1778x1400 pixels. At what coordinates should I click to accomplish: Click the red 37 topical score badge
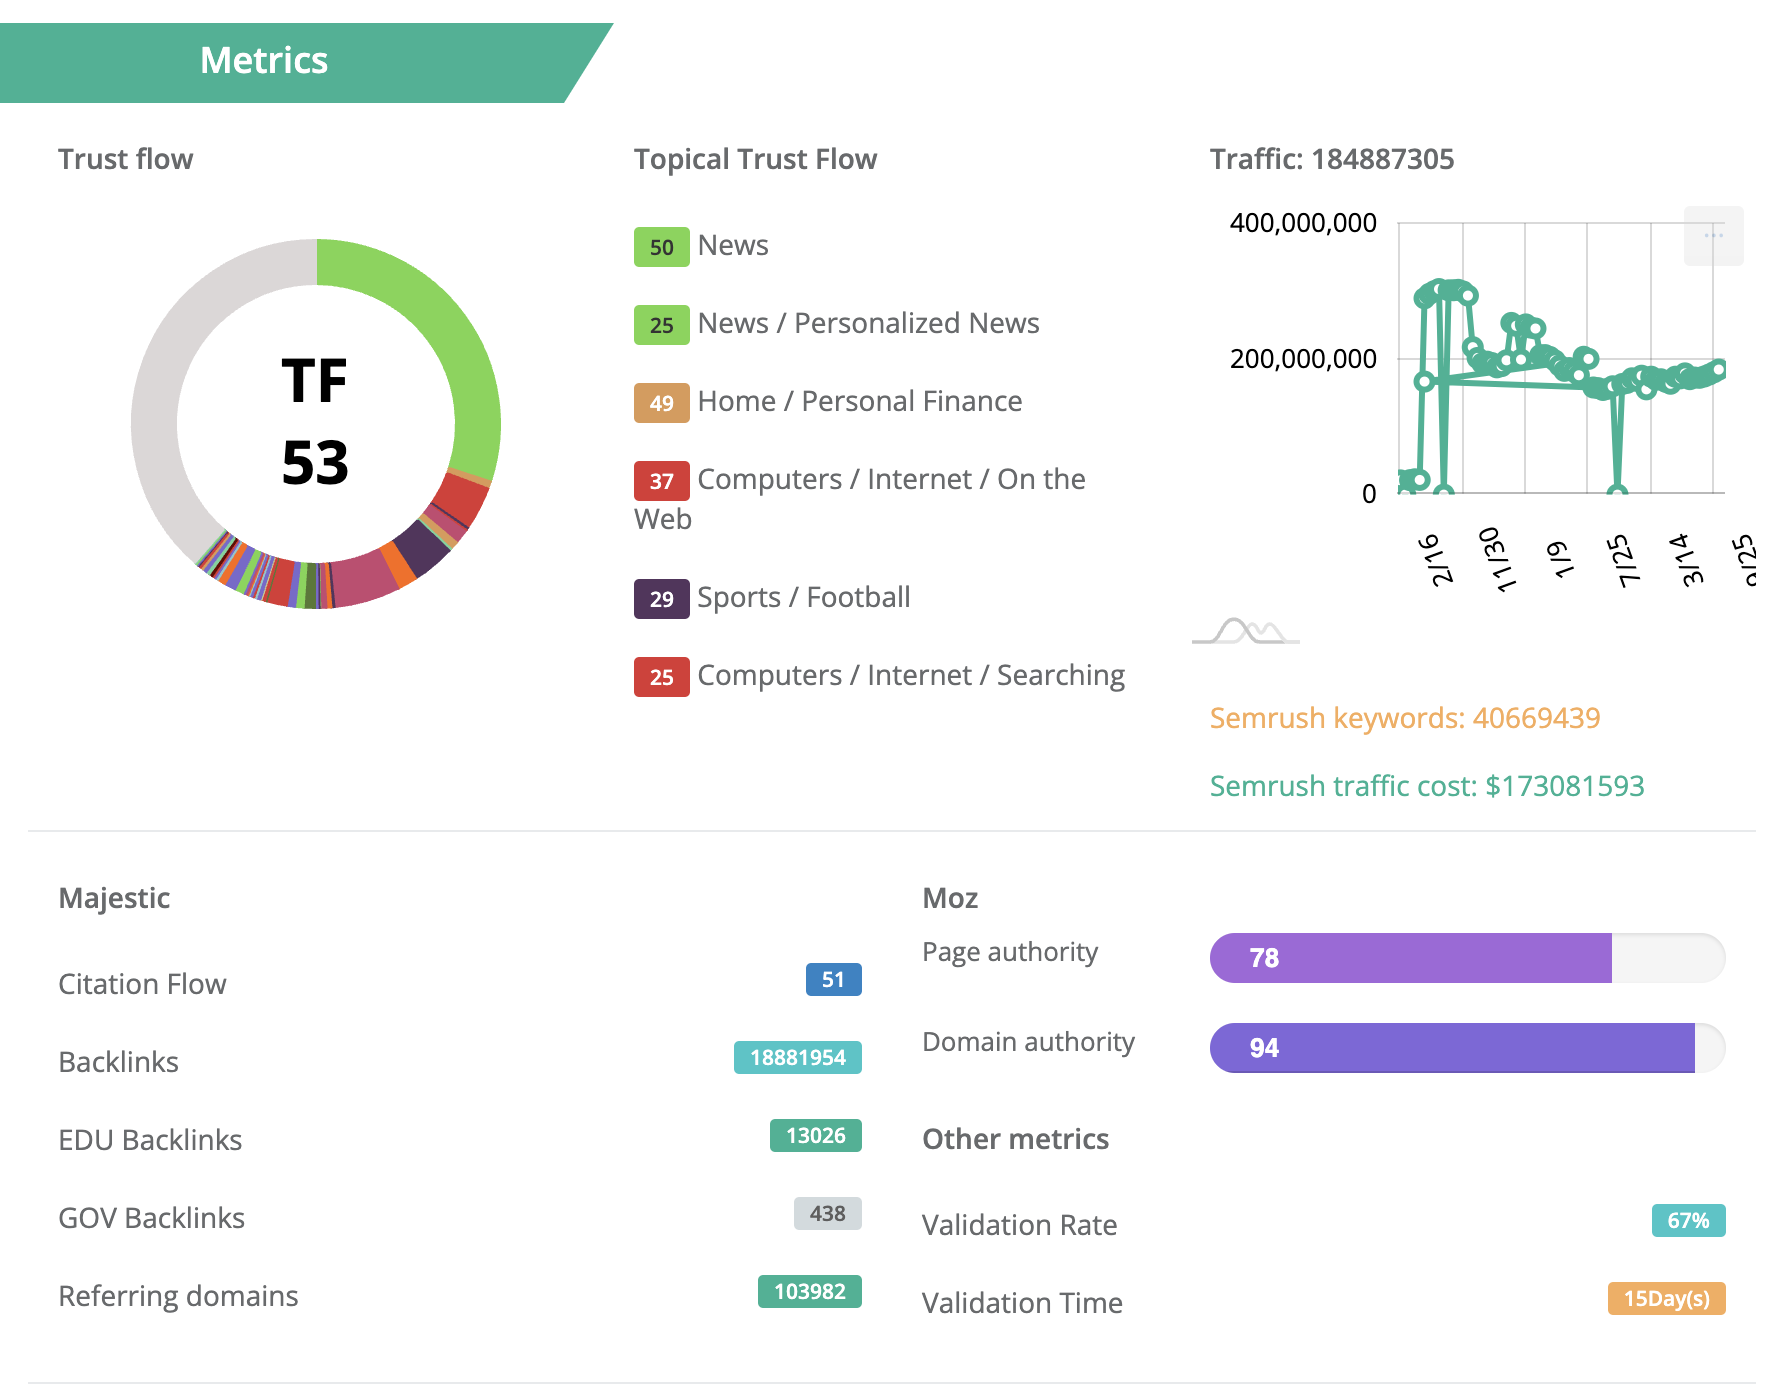(661, 481)
